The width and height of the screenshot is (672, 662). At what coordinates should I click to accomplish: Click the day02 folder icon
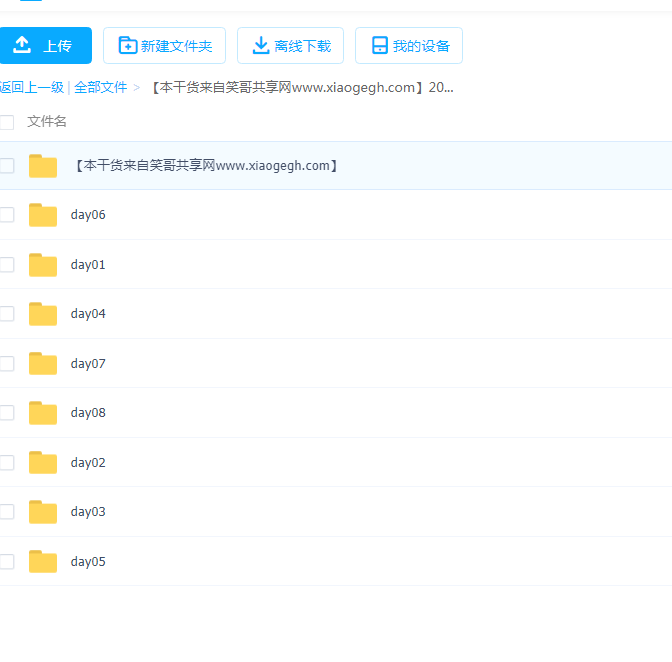[x=43, y=463]
